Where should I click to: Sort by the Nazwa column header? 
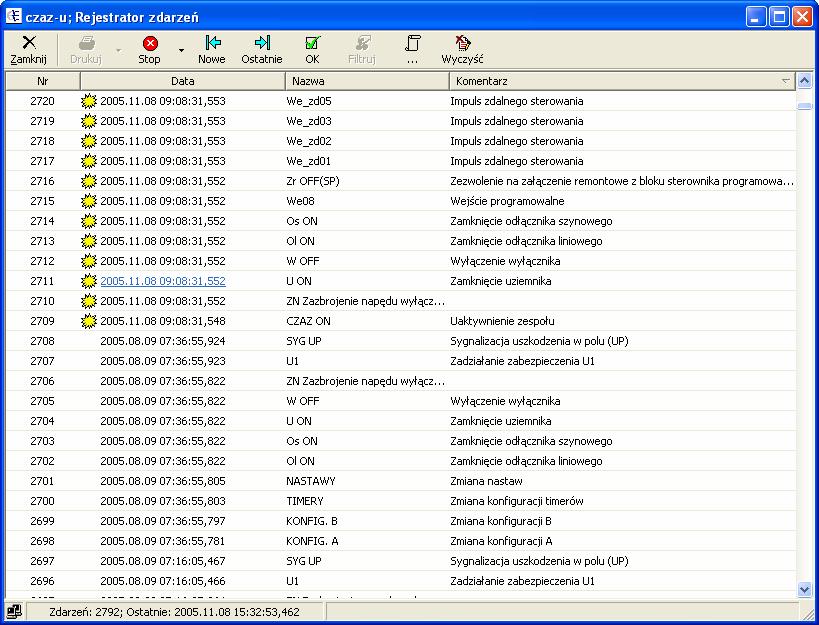pos(367,81)
